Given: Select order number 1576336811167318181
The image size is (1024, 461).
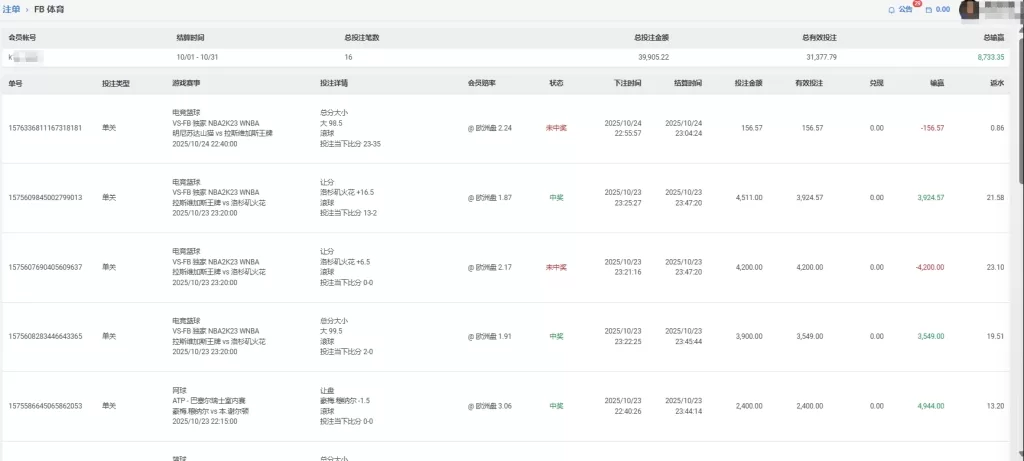Looking at the screenshot, I should click(x=45, y=128).
